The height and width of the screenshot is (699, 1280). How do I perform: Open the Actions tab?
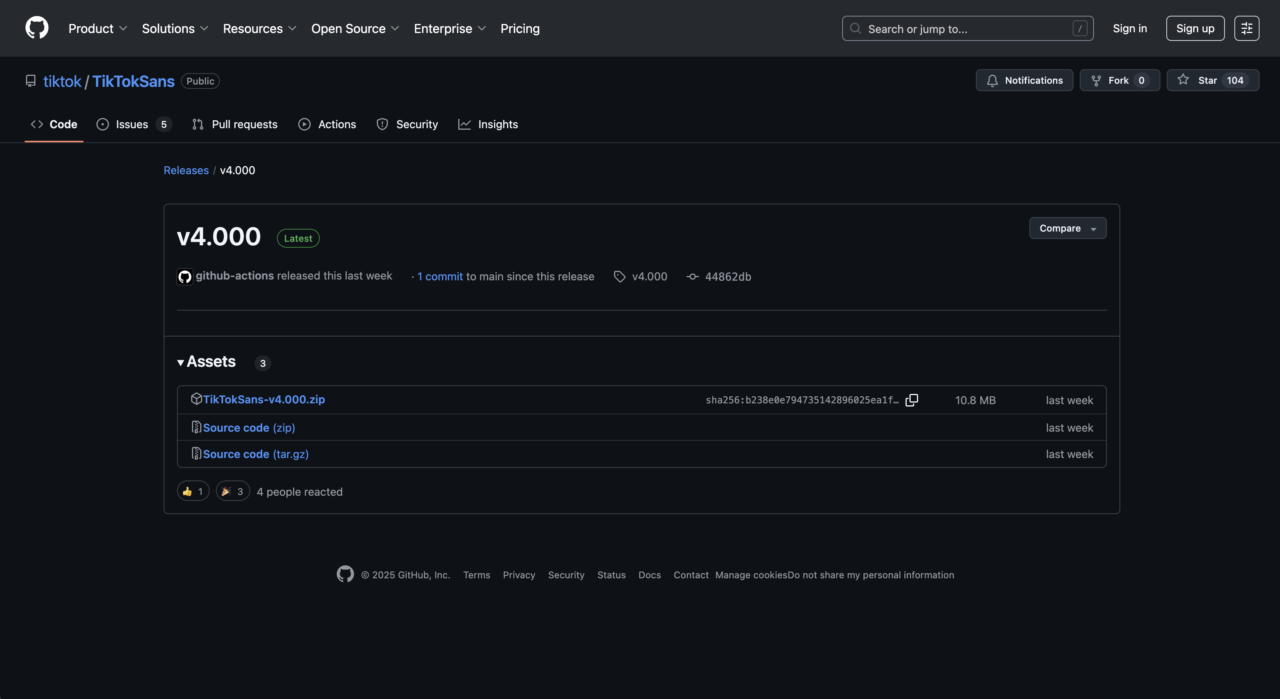coord(327,125)
